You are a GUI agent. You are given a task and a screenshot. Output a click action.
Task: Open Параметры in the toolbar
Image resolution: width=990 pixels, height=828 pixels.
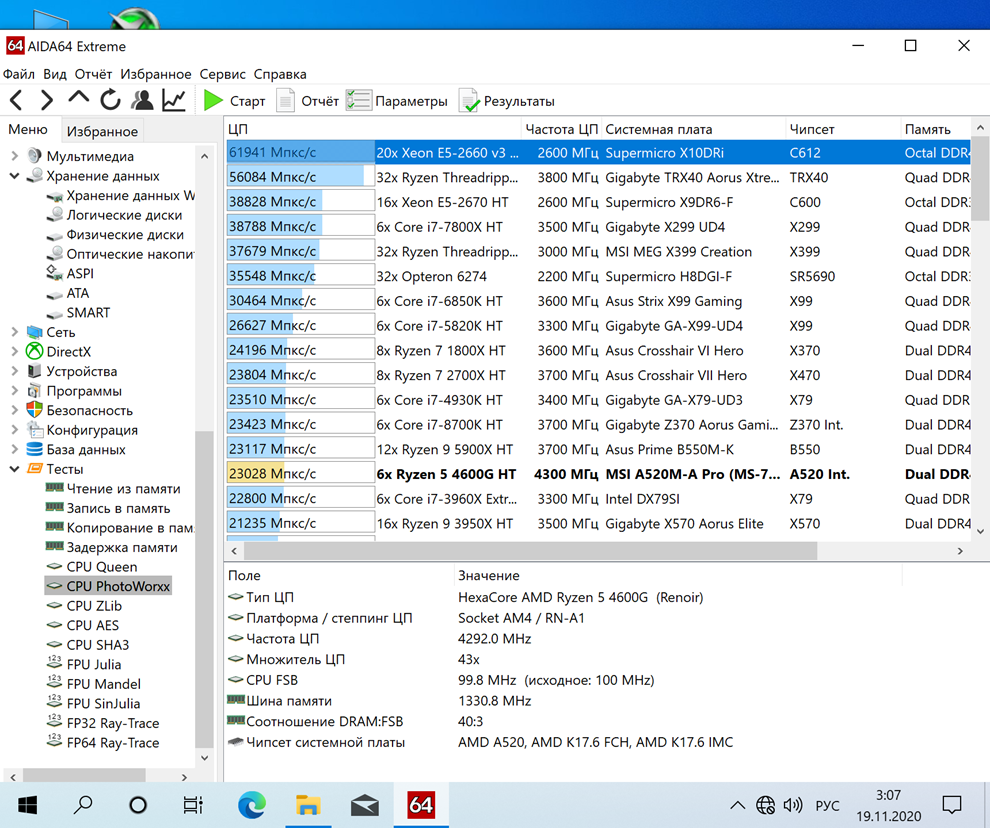click(397, 101)
